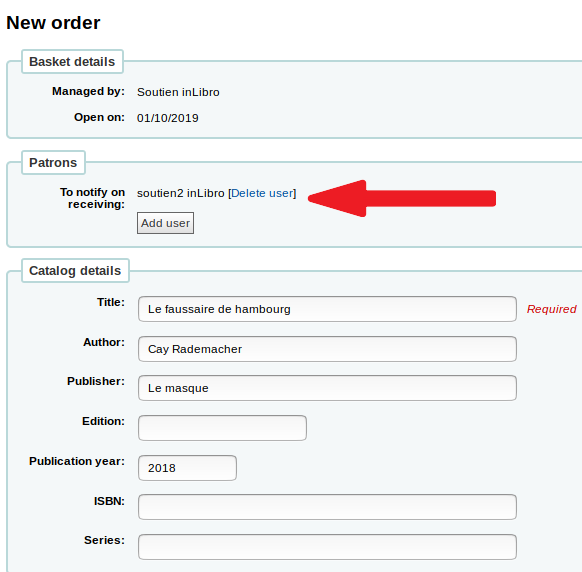Click the Catalog details section legend
The width and height of the screenshot is (582, 572).
75,271
